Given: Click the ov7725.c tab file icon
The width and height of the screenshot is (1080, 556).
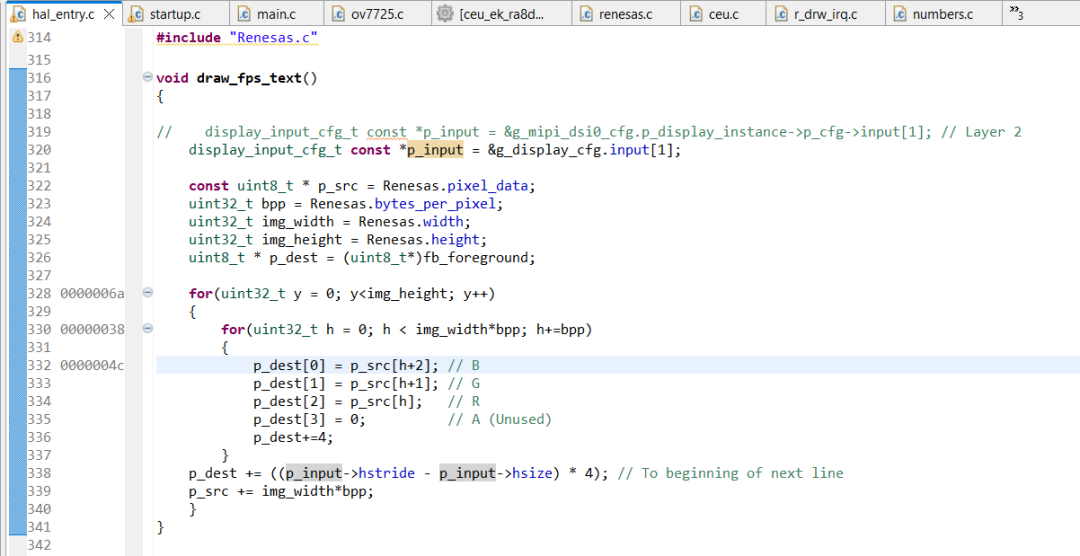Looking at the screenshot, I should click(338, 14).
